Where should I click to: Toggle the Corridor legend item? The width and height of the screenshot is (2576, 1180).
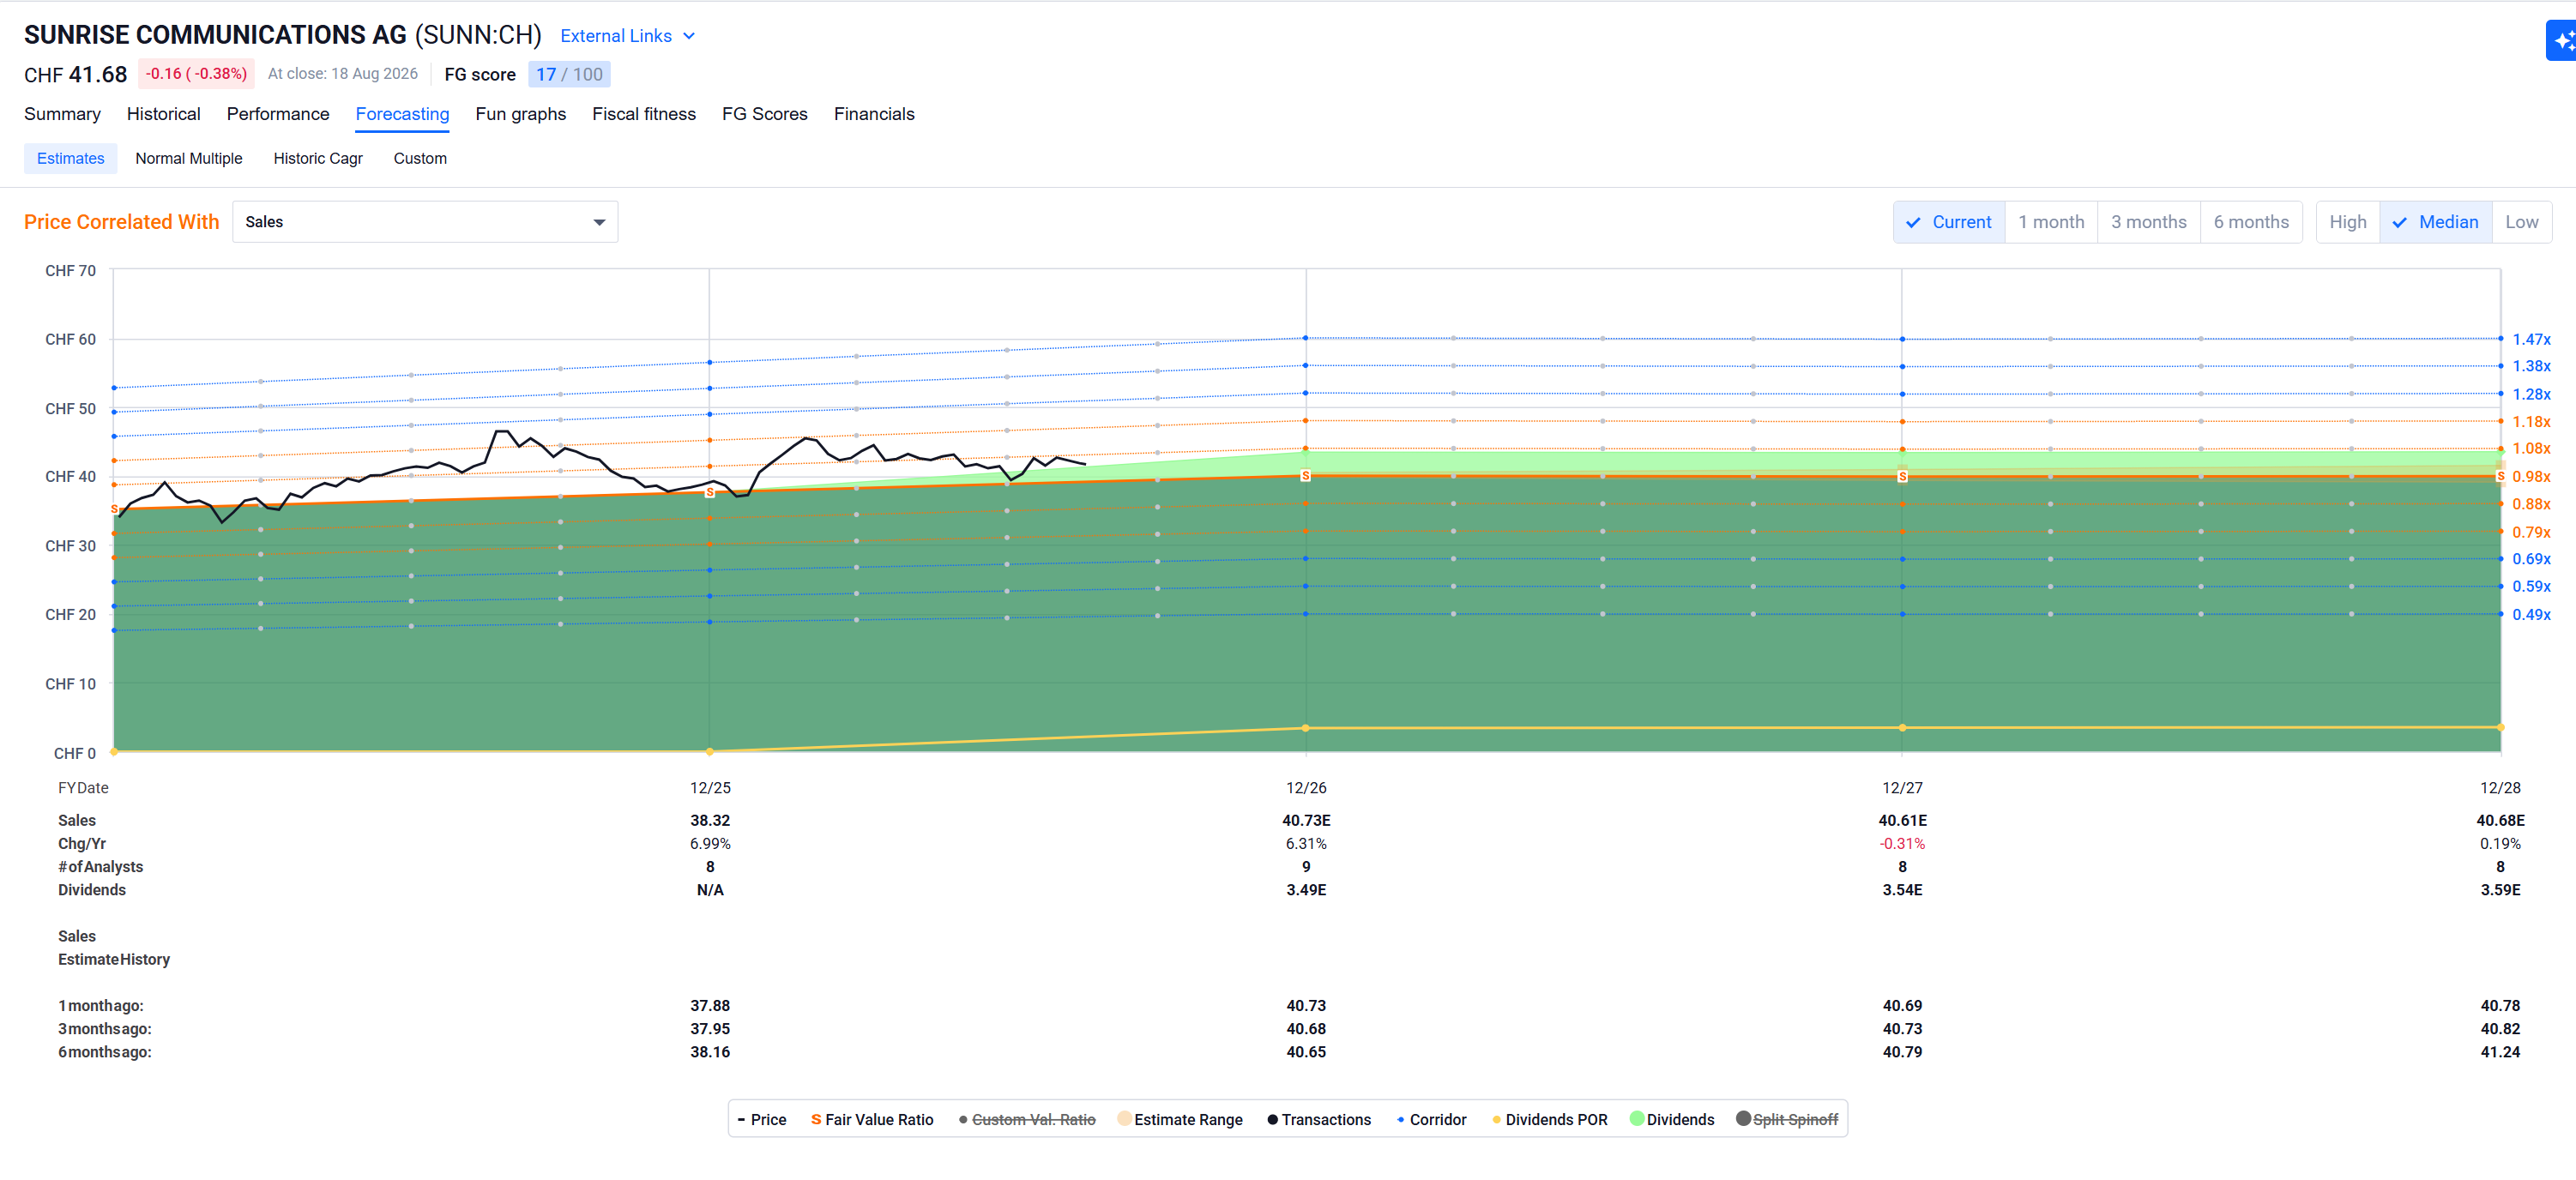coord(1431,1119)
